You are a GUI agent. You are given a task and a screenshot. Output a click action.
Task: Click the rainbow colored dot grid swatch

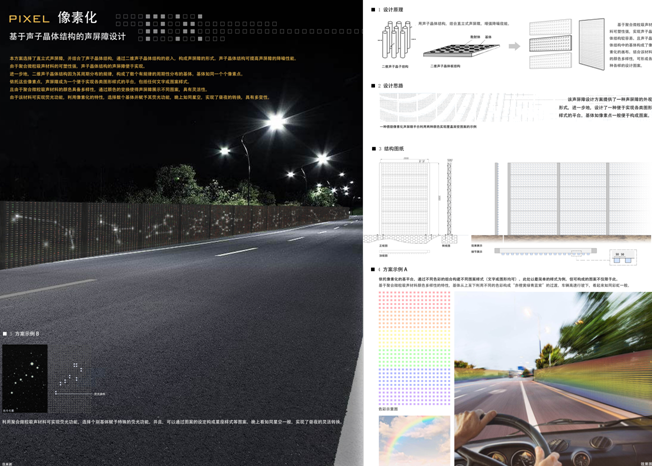(x=414, y=348)
